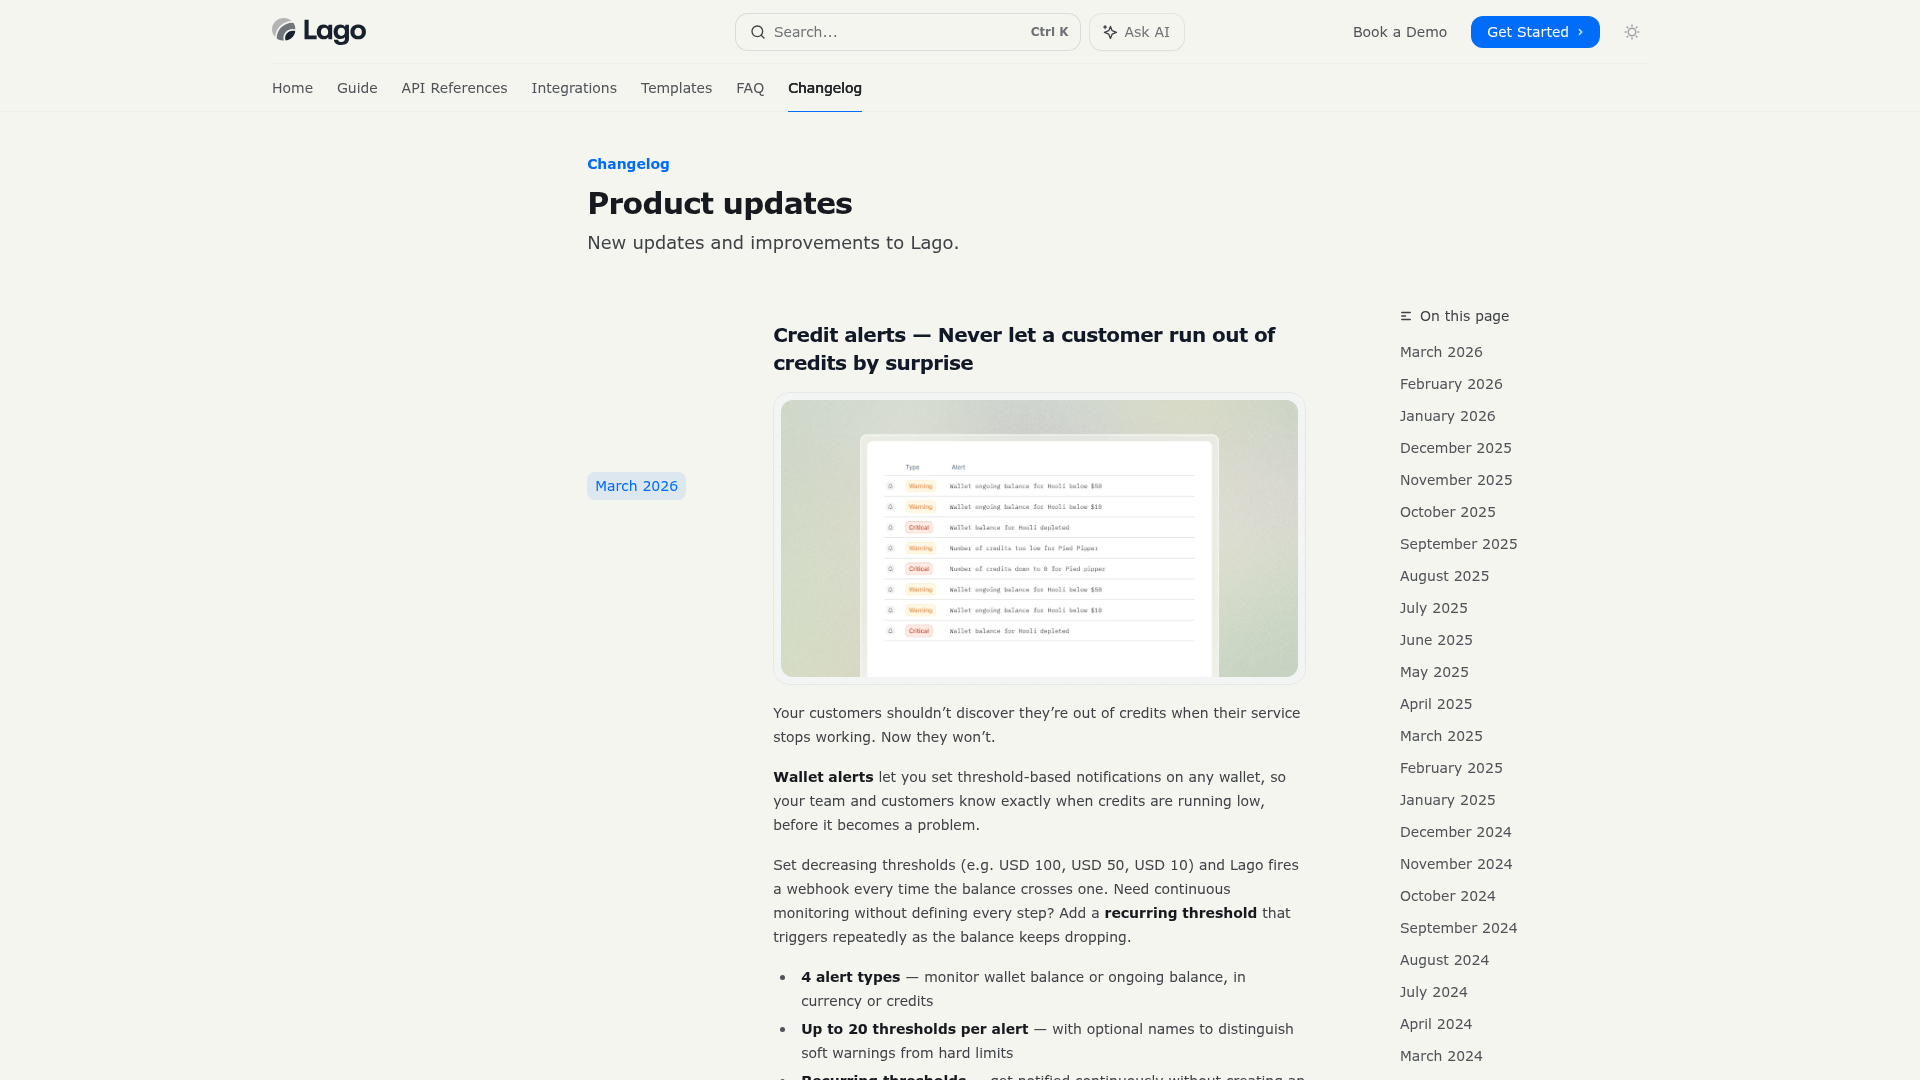
Task: Switch to API References tab
Action: coord(454,88)
